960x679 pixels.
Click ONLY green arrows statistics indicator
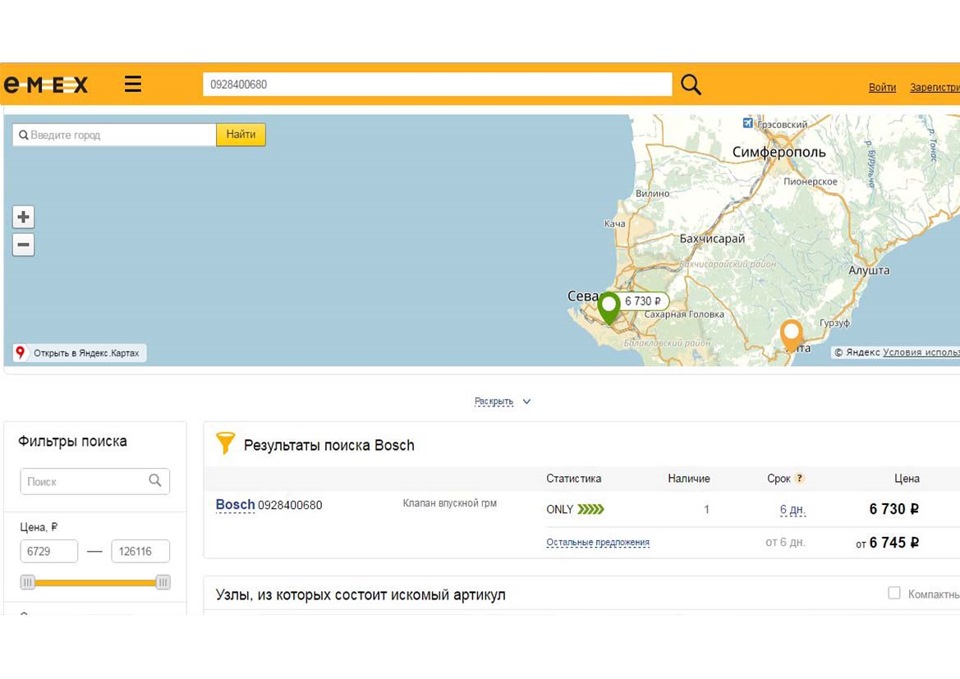tap(575, 509)
